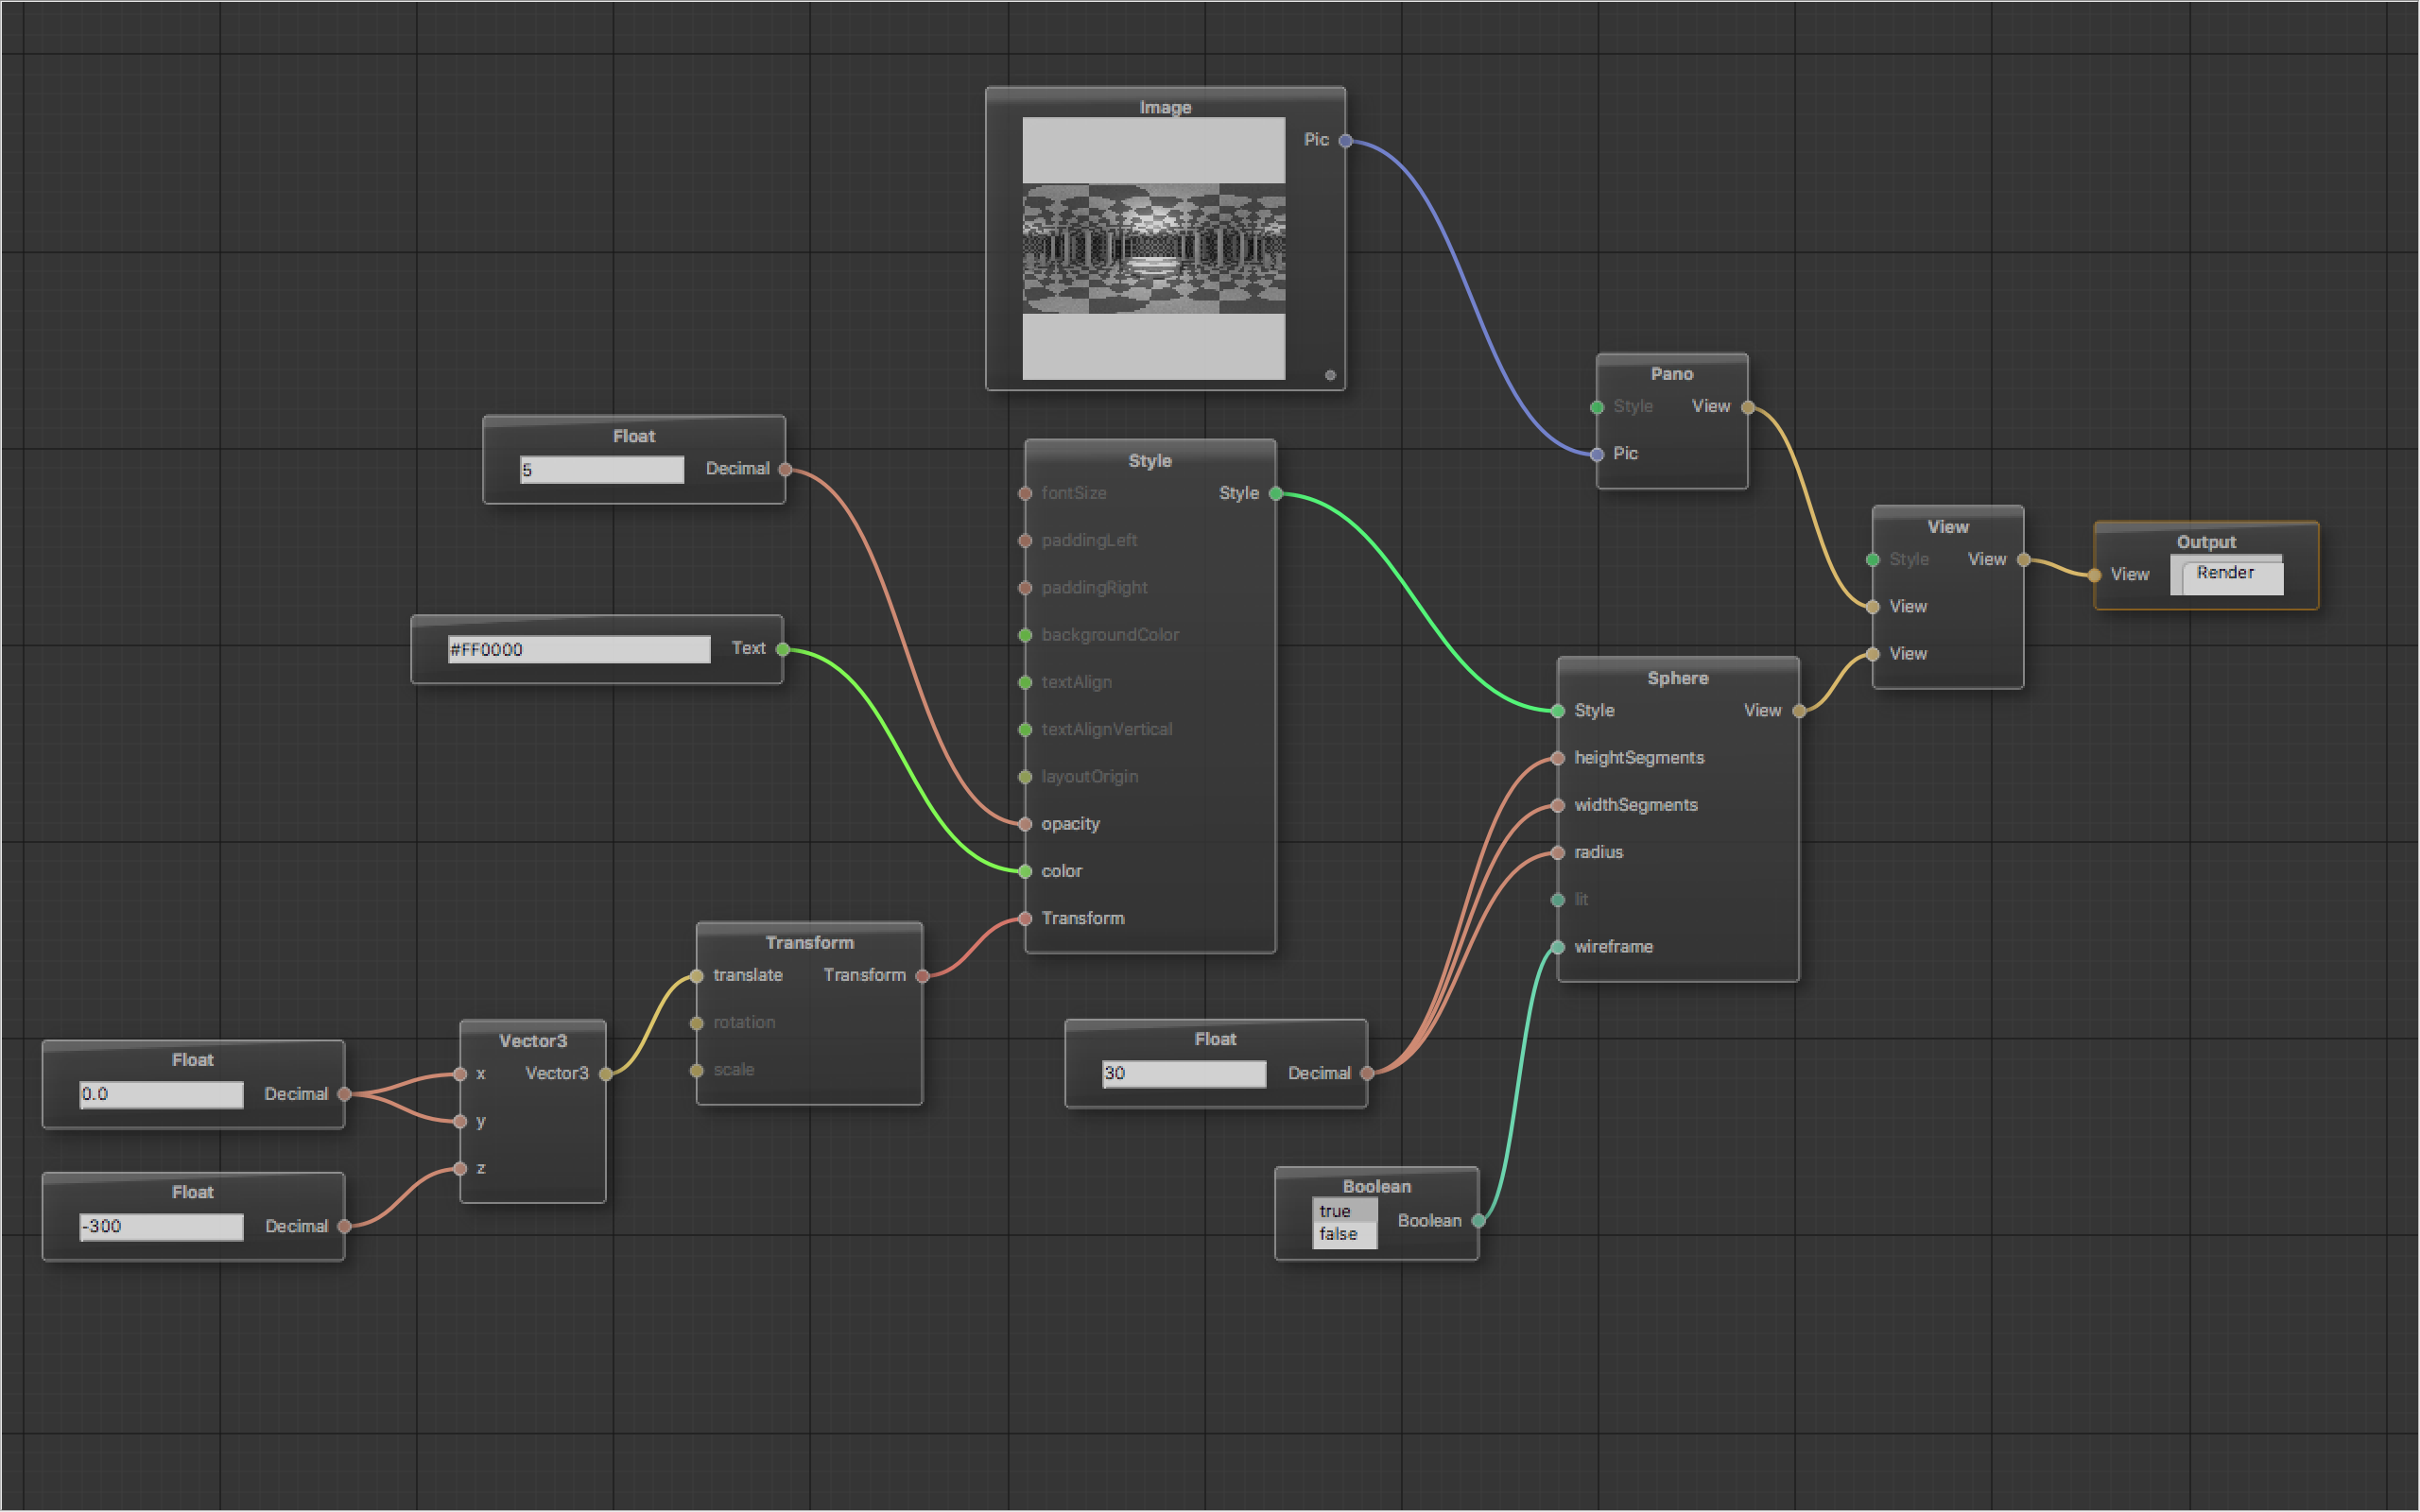The image size is (2420, 1512).
Task: Click the Sphere node's radius input port
Action: click(1557, 853)
